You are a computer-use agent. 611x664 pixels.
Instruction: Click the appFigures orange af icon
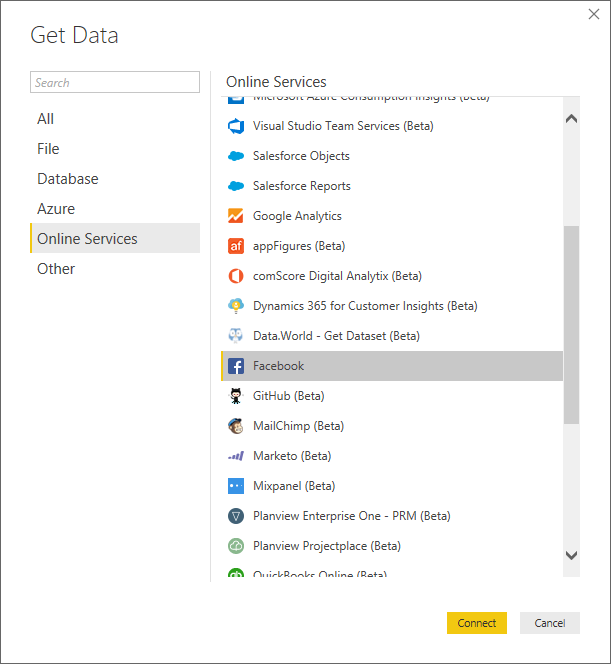(236, 246)
